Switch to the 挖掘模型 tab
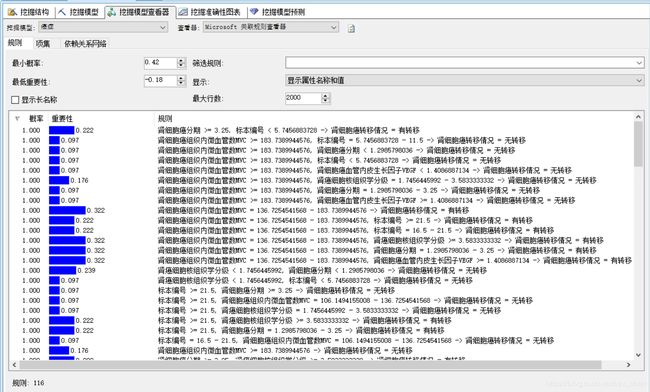The width and height of the screenshot is (650, 392). pyautogui.click(x=79, y=12)
